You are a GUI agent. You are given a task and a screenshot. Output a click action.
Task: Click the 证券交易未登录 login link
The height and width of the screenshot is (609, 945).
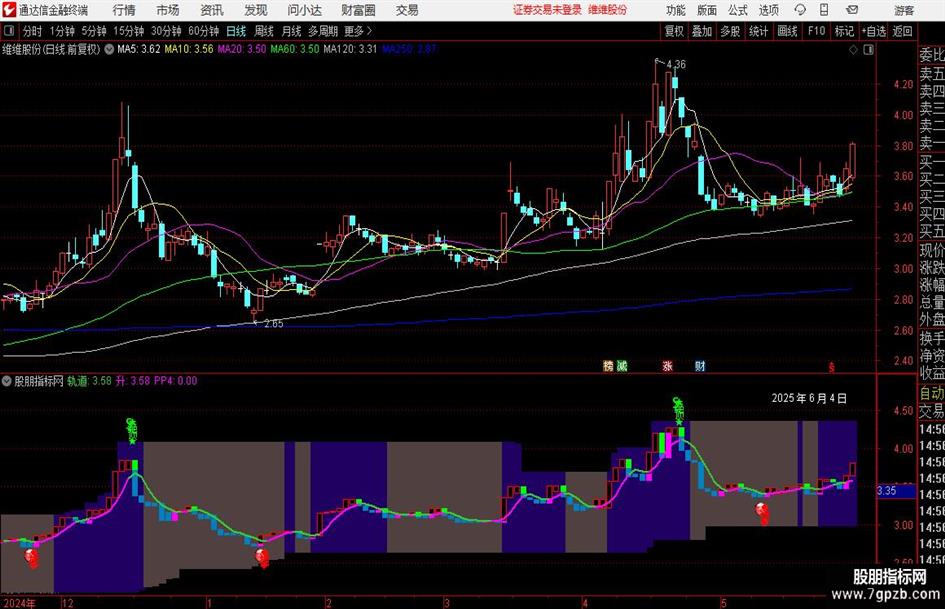tap(547, 10)
